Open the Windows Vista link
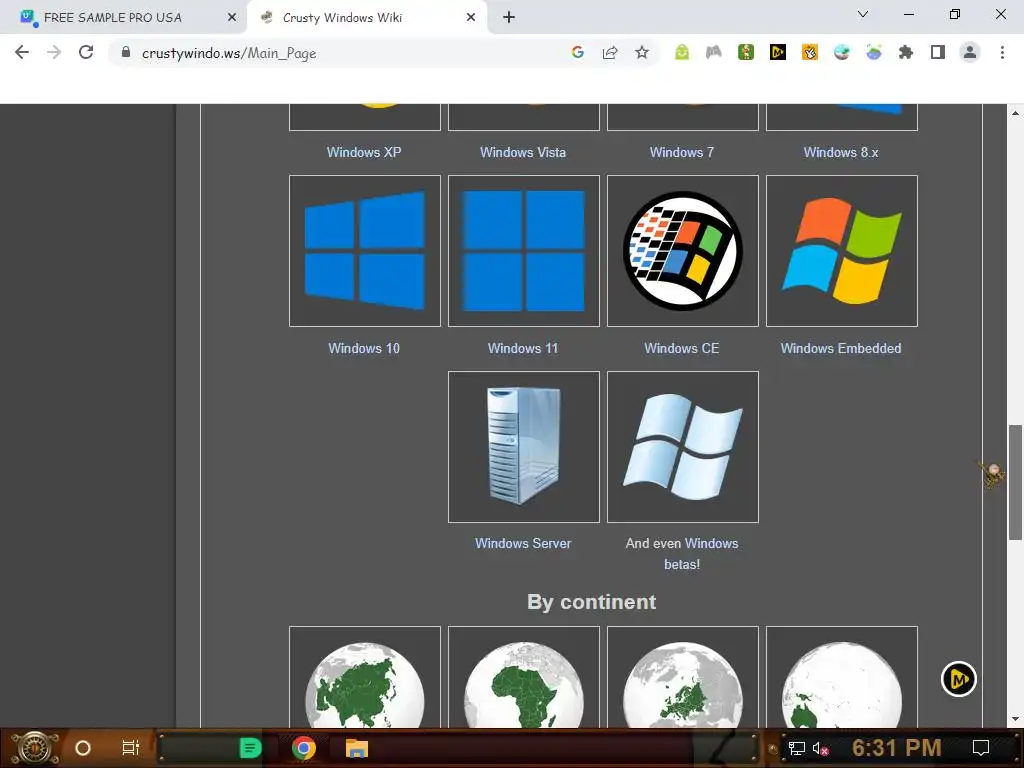The height and width of the screenshot is (768, 1024). (x=523, y=152)
